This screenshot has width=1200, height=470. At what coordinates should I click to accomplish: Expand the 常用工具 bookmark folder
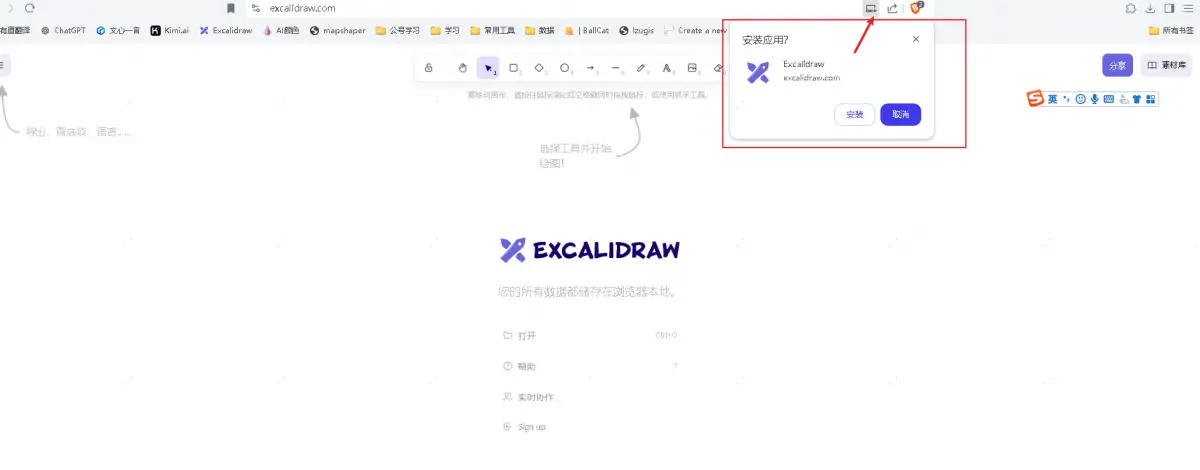(x=492, y=30)
